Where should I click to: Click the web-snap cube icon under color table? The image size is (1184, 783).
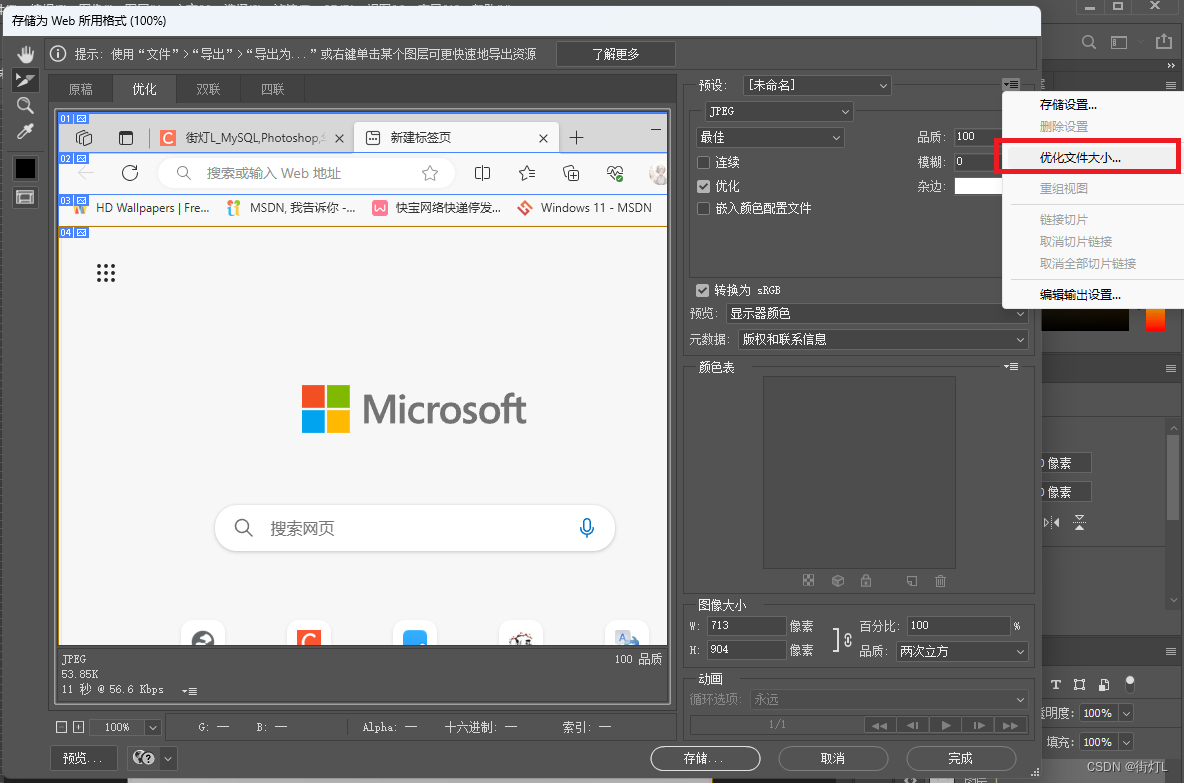point(837,580)
